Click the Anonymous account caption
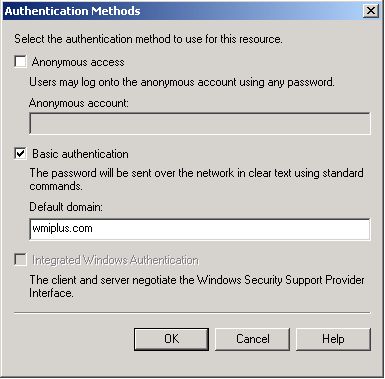The width and height of the screenshot is (385, 379). [x=79, y=103]
